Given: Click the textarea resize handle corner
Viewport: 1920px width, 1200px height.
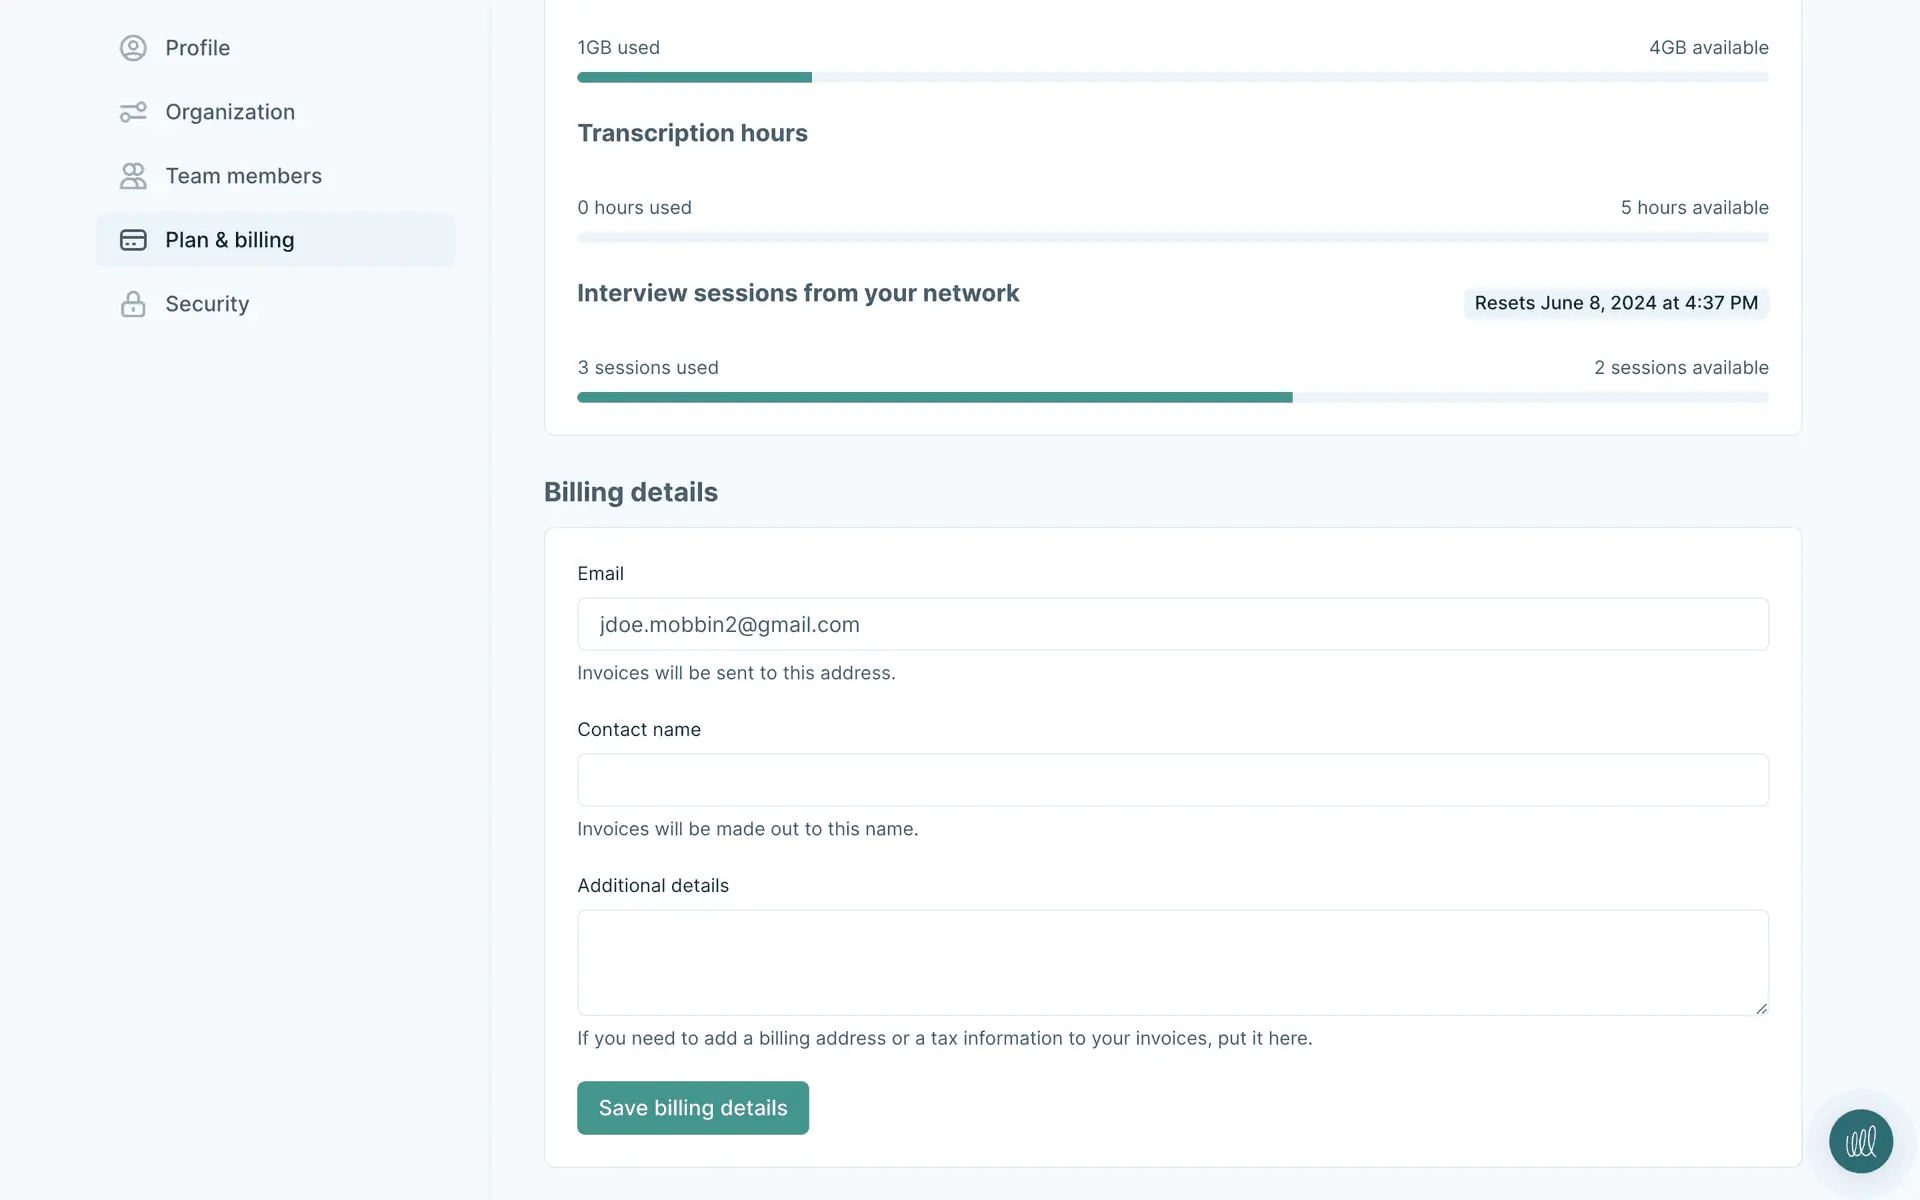Looking at the screenshot, I should [x=1761, y=1008].
